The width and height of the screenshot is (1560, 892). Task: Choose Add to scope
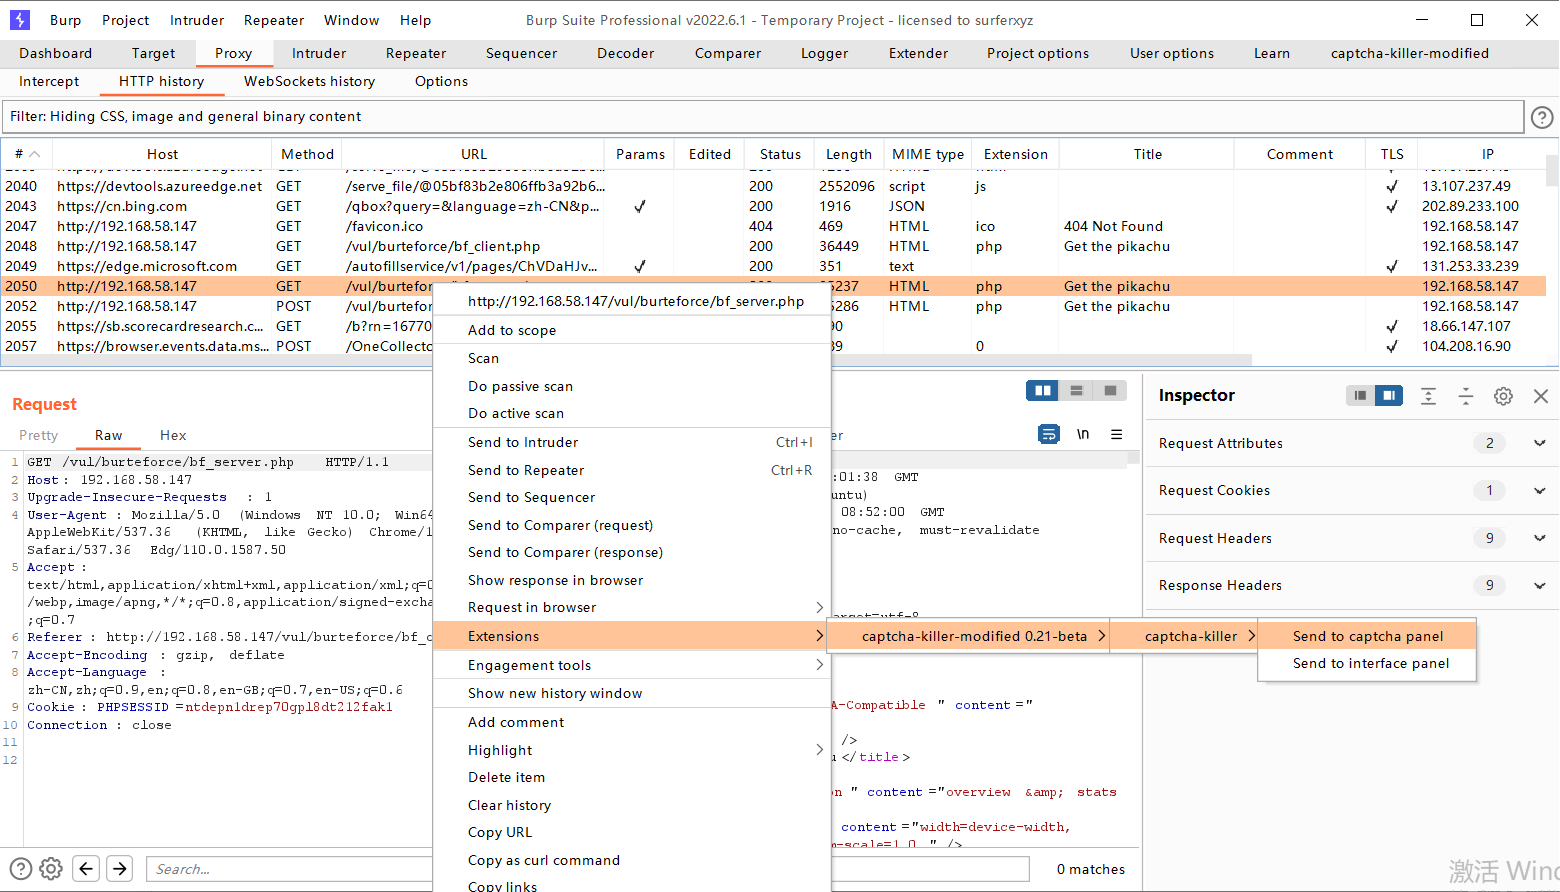631,330
